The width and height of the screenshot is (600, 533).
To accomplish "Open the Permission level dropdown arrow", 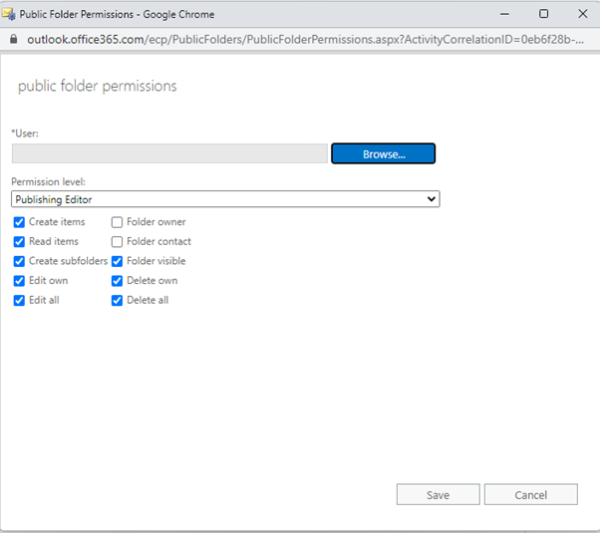I will tap(431, 199).
